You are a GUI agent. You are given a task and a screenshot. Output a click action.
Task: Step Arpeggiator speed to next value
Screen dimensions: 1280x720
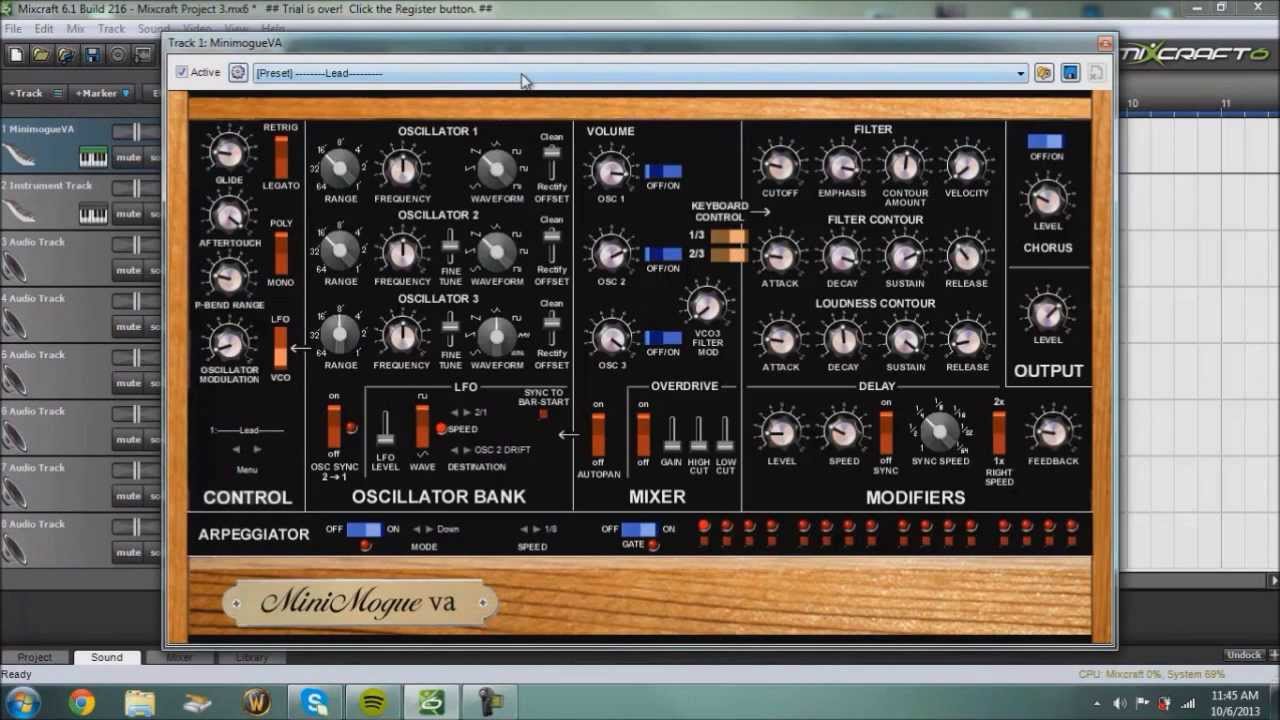pyautogui.click(x=538, y=529)
